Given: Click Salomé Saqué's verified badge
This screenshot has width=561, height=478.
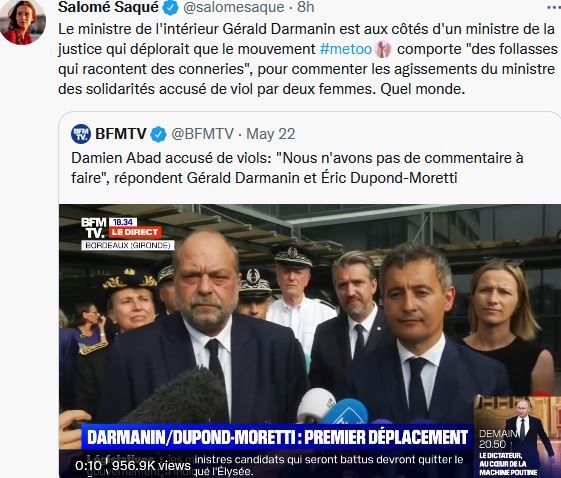Looking at the screenshot, I should (171, 7).
